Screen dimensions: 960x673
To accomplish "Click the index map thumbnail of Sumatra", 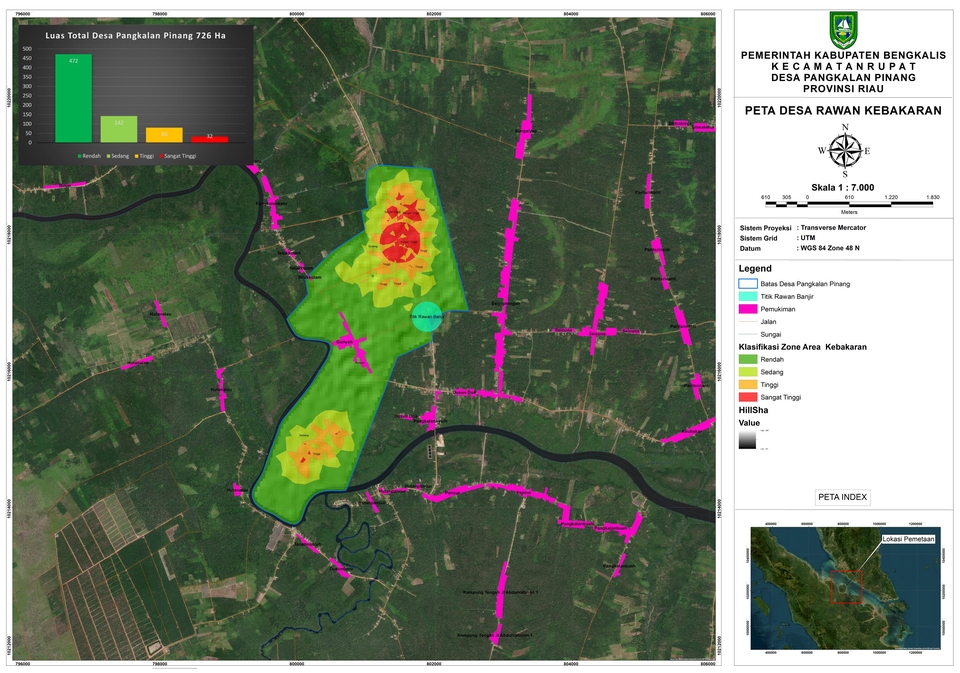I will [x=846, y=588].
